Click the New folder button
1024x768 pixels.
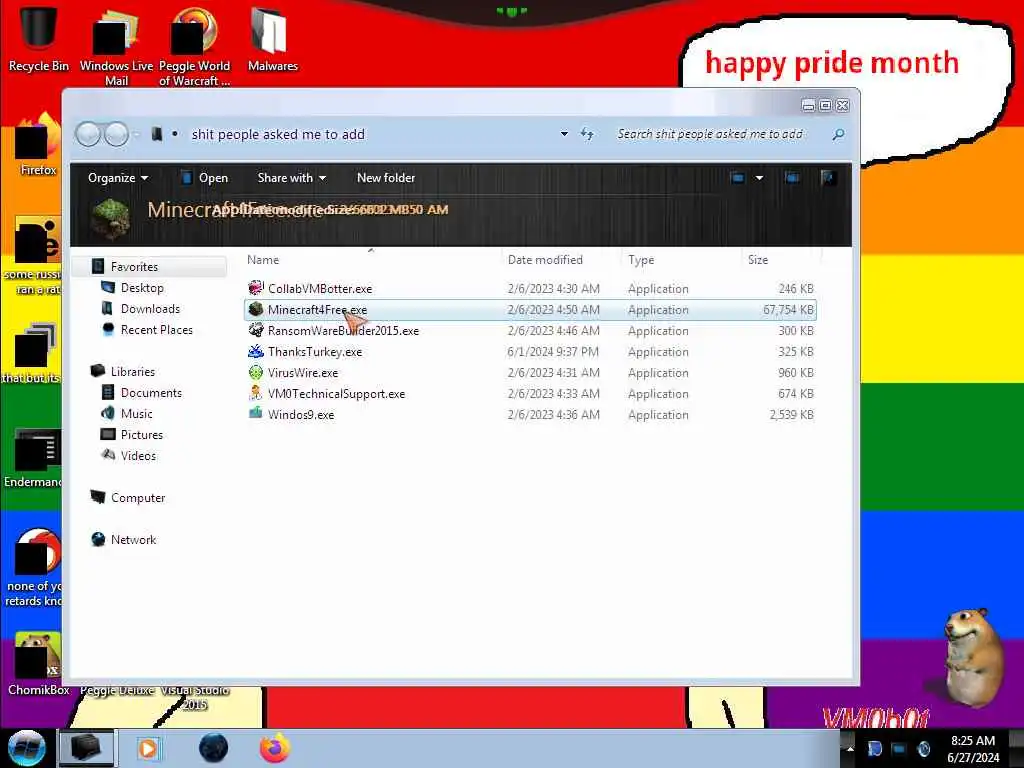(386, 178)
